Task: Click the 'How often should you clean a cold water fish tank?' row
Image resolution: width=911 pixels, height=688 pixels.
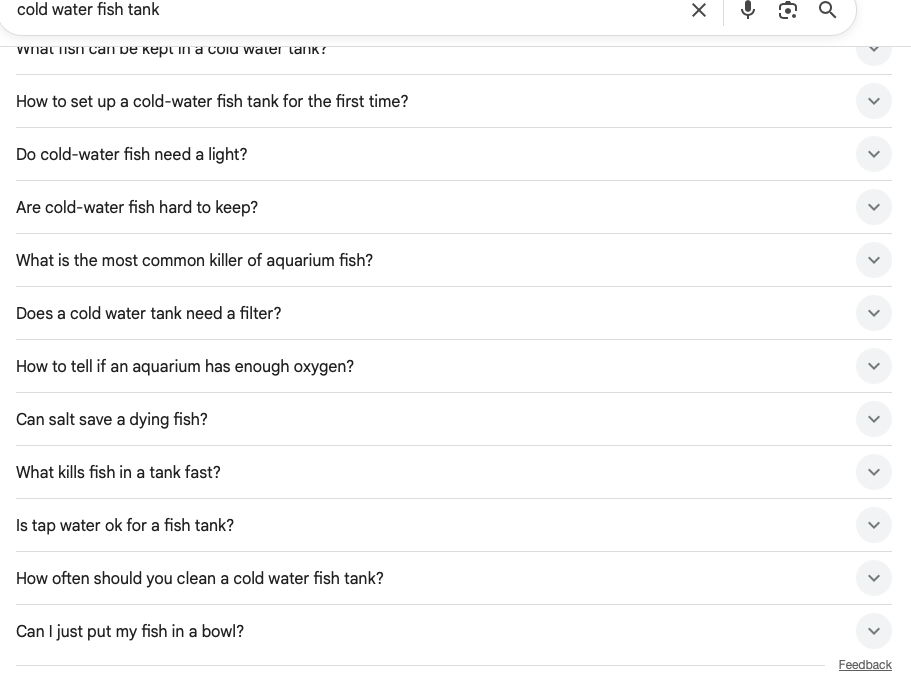Action: coord(199,578)
